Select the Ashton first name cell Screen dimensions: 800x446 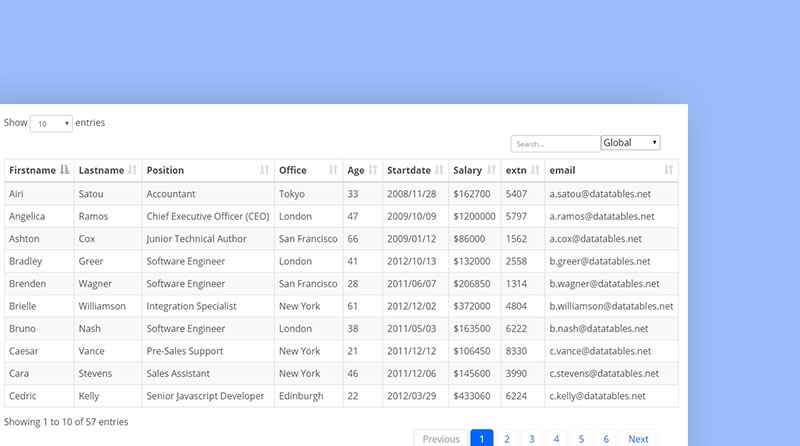(x=39, y=239)
